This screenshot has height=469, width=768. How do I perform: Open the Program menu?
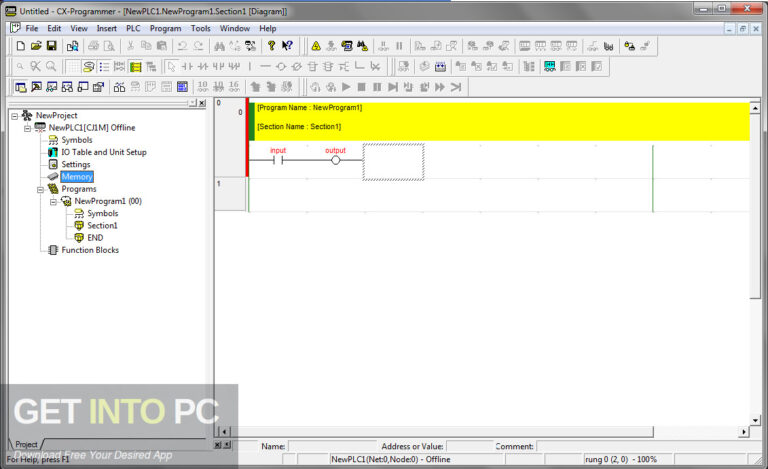click(x=166, y=28)
